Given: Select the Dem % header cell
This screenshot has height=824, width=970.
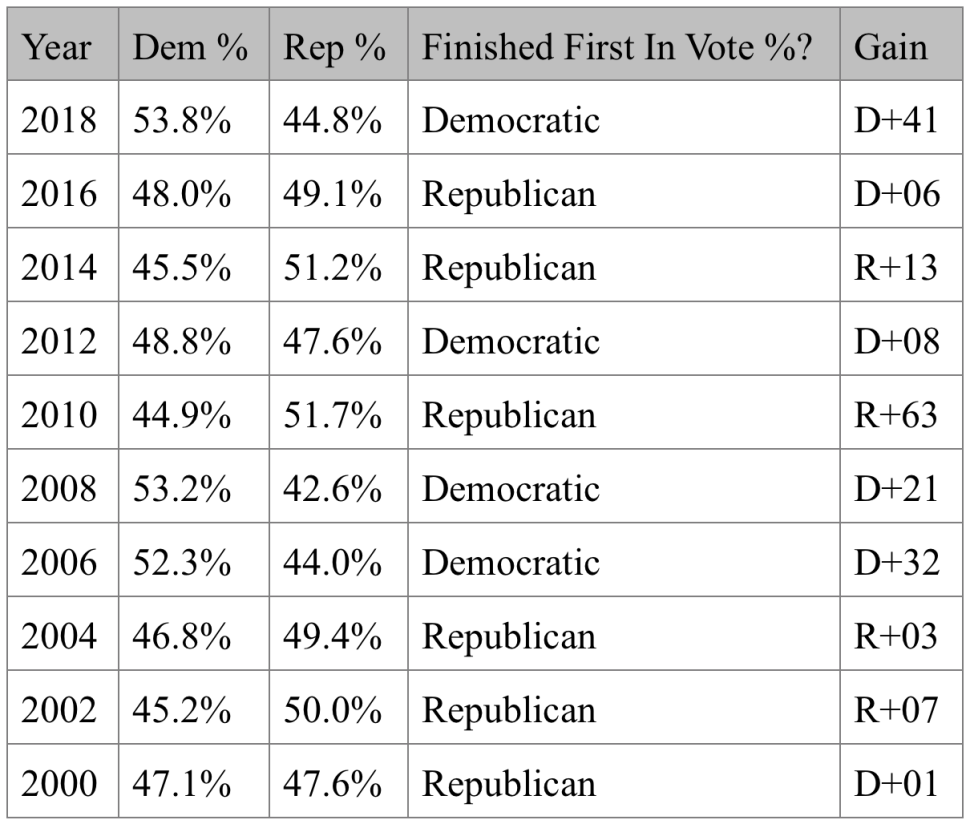Looking at the screenshot, I should [x=194, y=45].
